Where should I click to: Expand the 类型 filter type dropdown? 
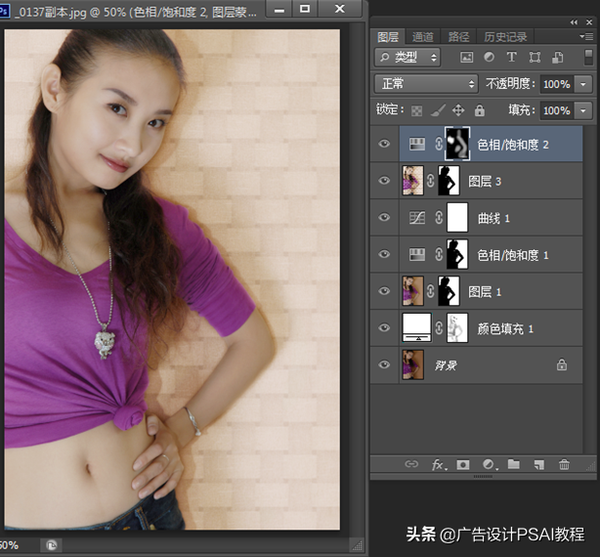coord(408,57)
